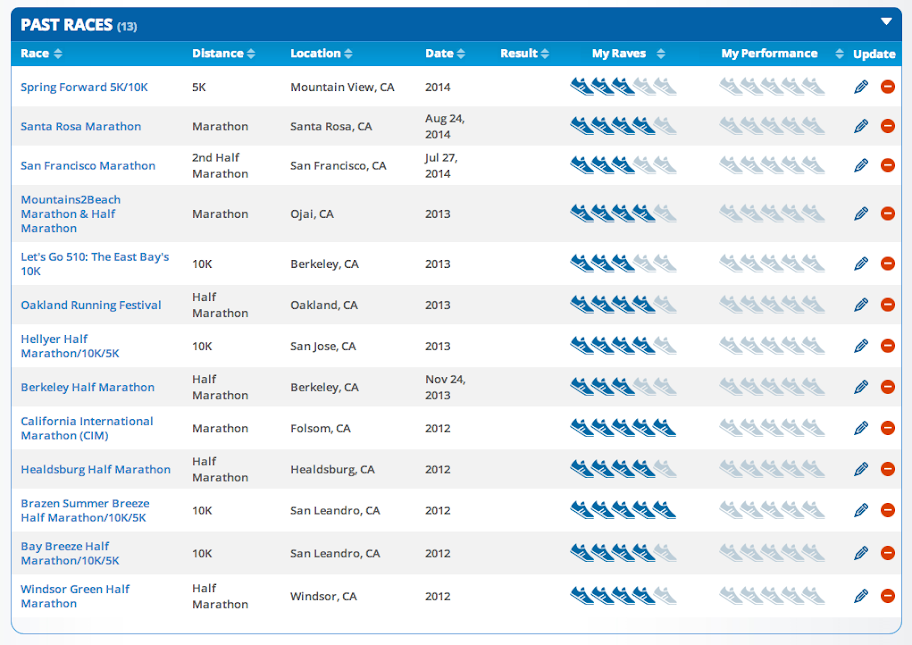Edit the Let's Go 510 race entry

pos(861,263)
